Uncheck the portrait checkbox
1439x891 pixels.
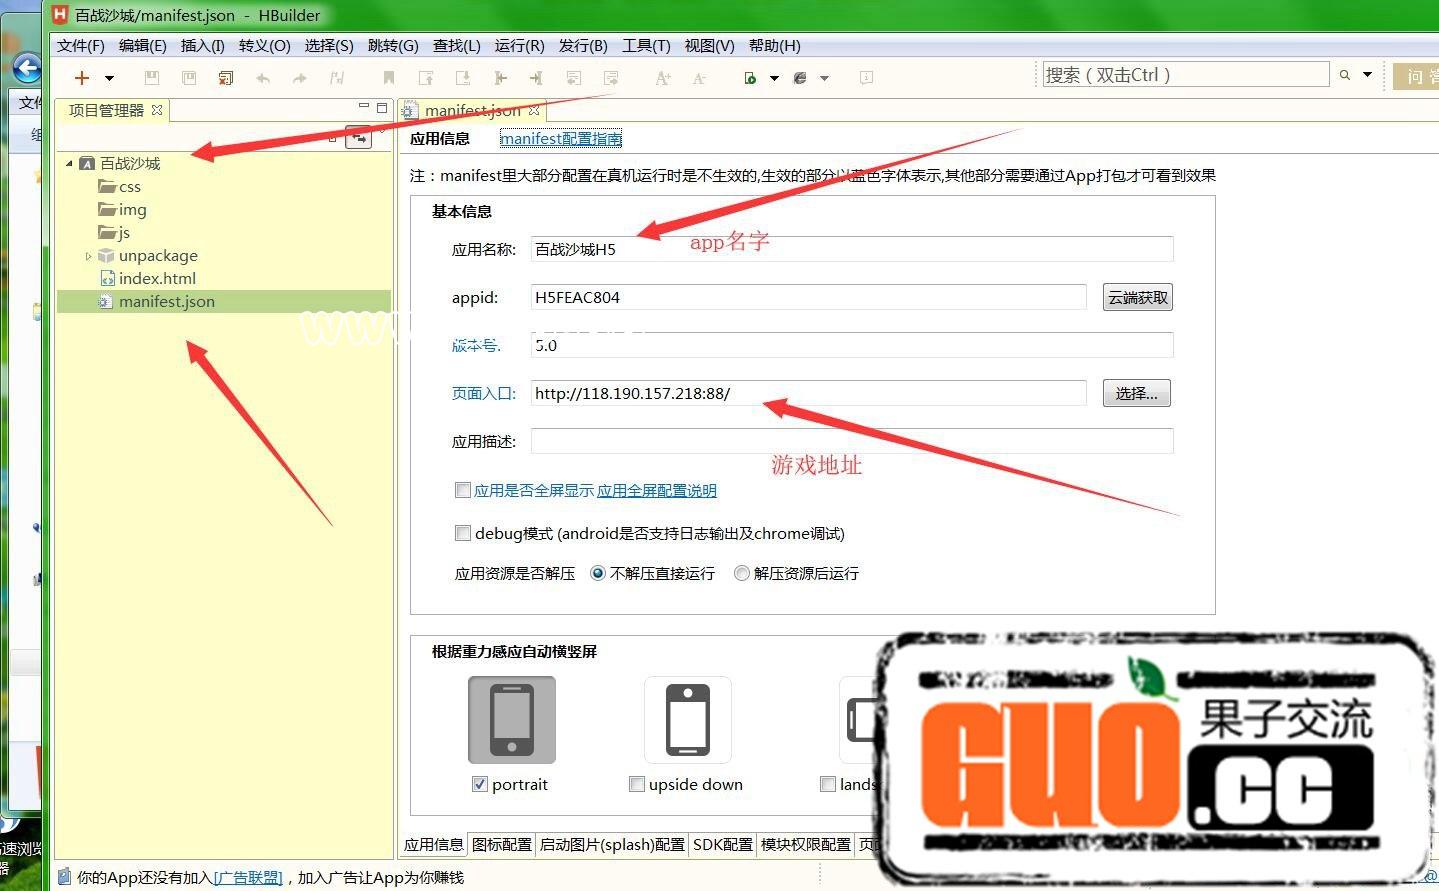pos(479,784)
